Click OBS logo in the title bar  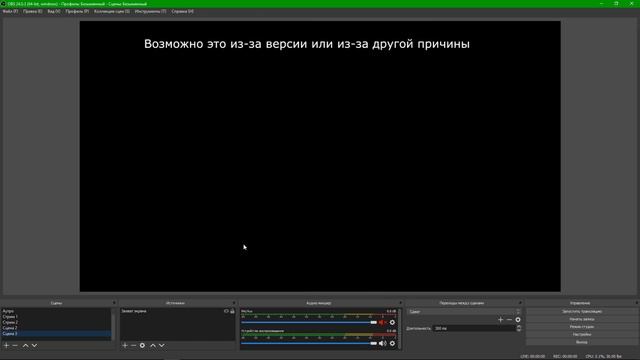click(3, 4)
